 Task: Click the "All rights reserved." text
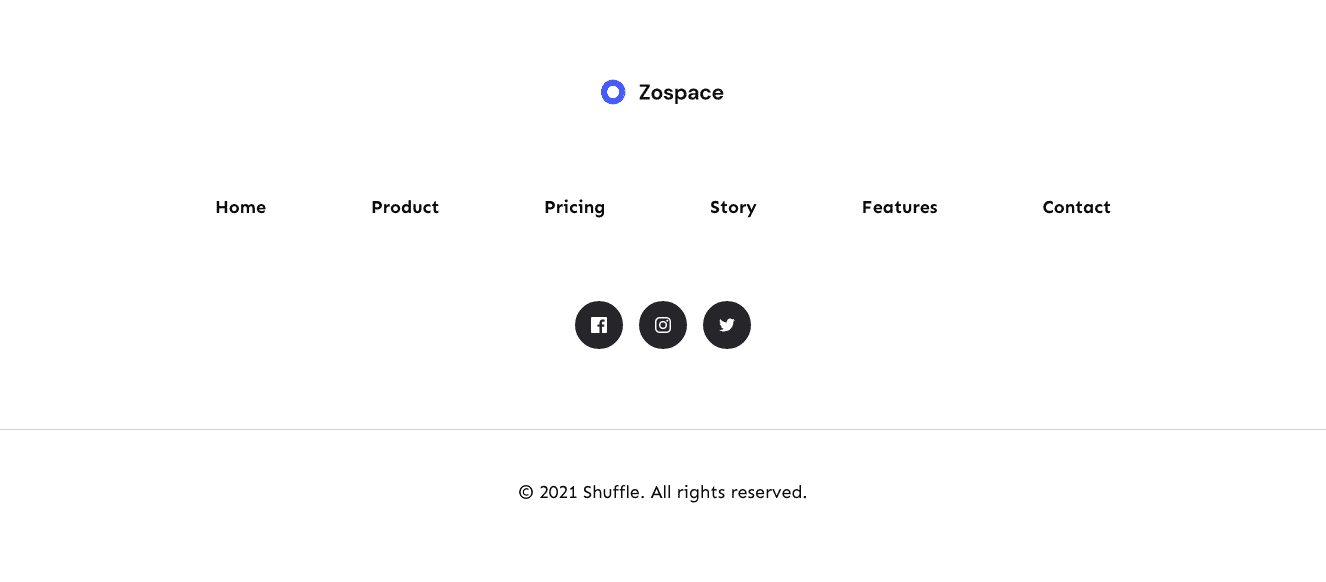[728, 492]
